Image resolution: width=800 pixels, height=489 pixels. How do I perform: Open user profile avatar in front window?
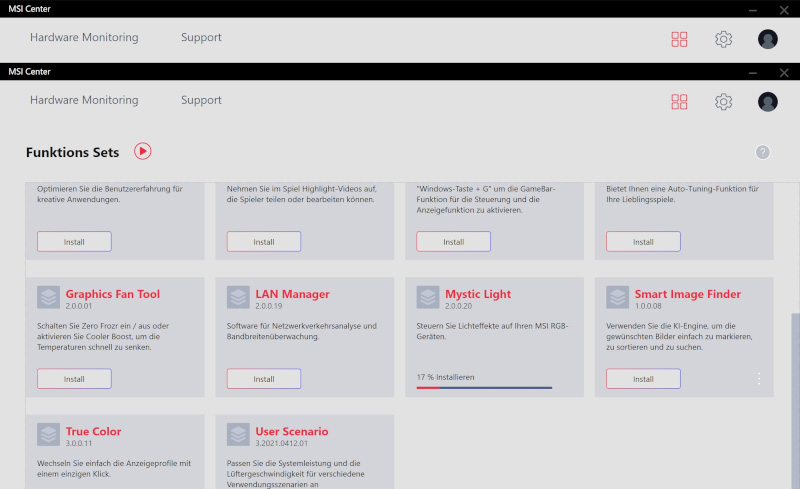coord(767,102)
